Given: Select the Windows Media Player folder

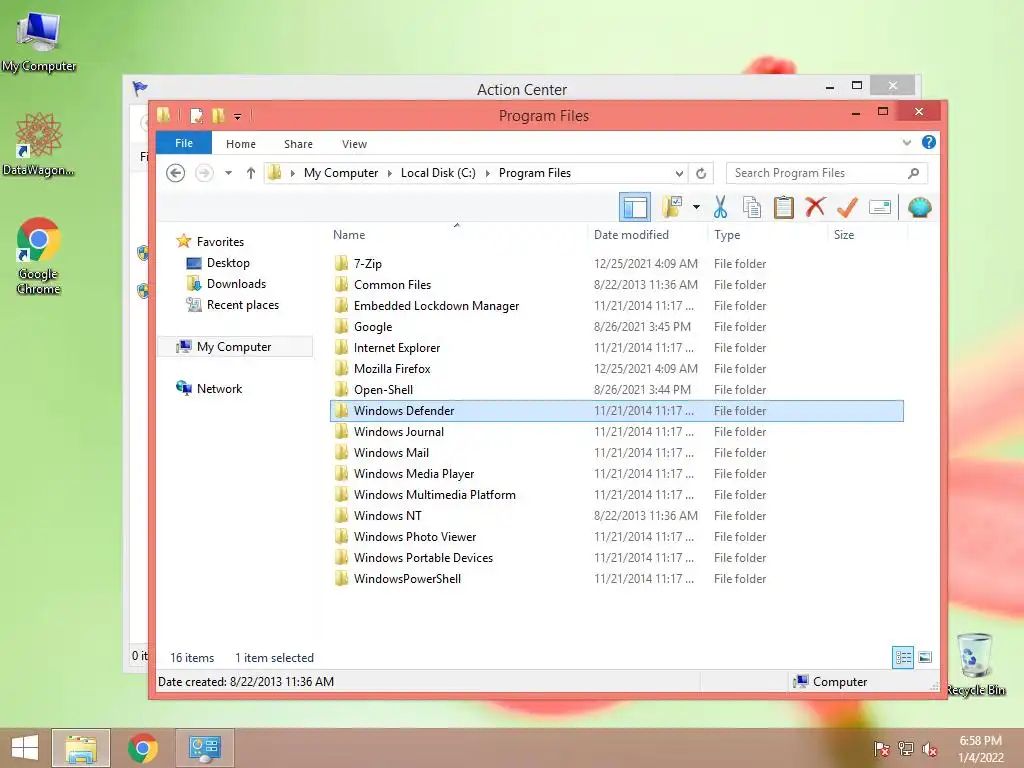Looking at the screenshot, I should coord(616,473).
